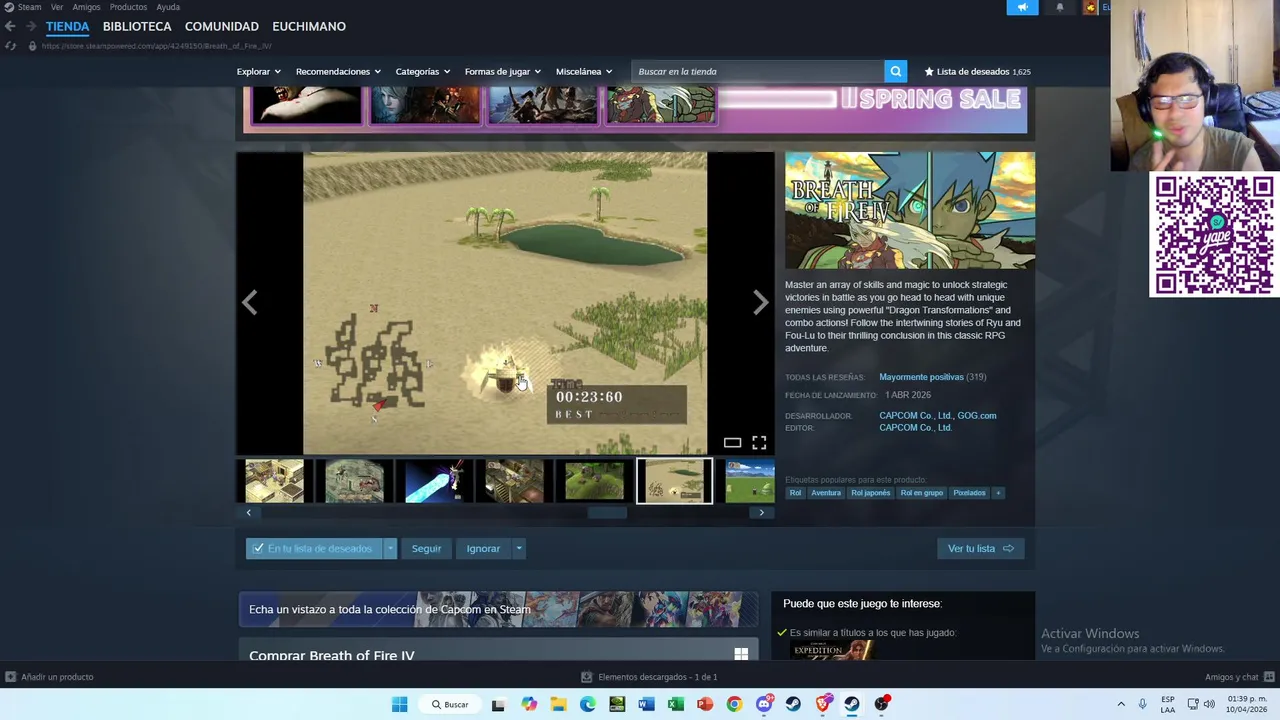Select the blue sword beam screenshot thumbnail

434,481
